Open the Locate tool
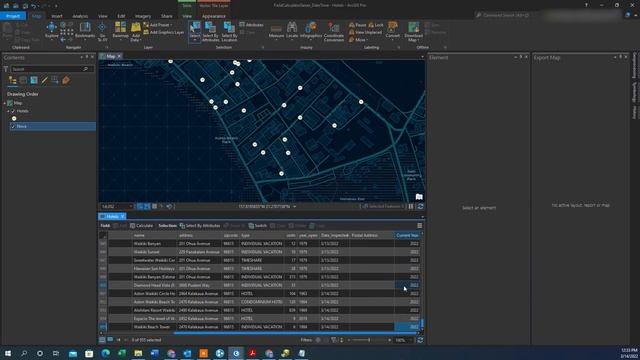Viewport: 640px width, 360px height. (x=292, y=31)
